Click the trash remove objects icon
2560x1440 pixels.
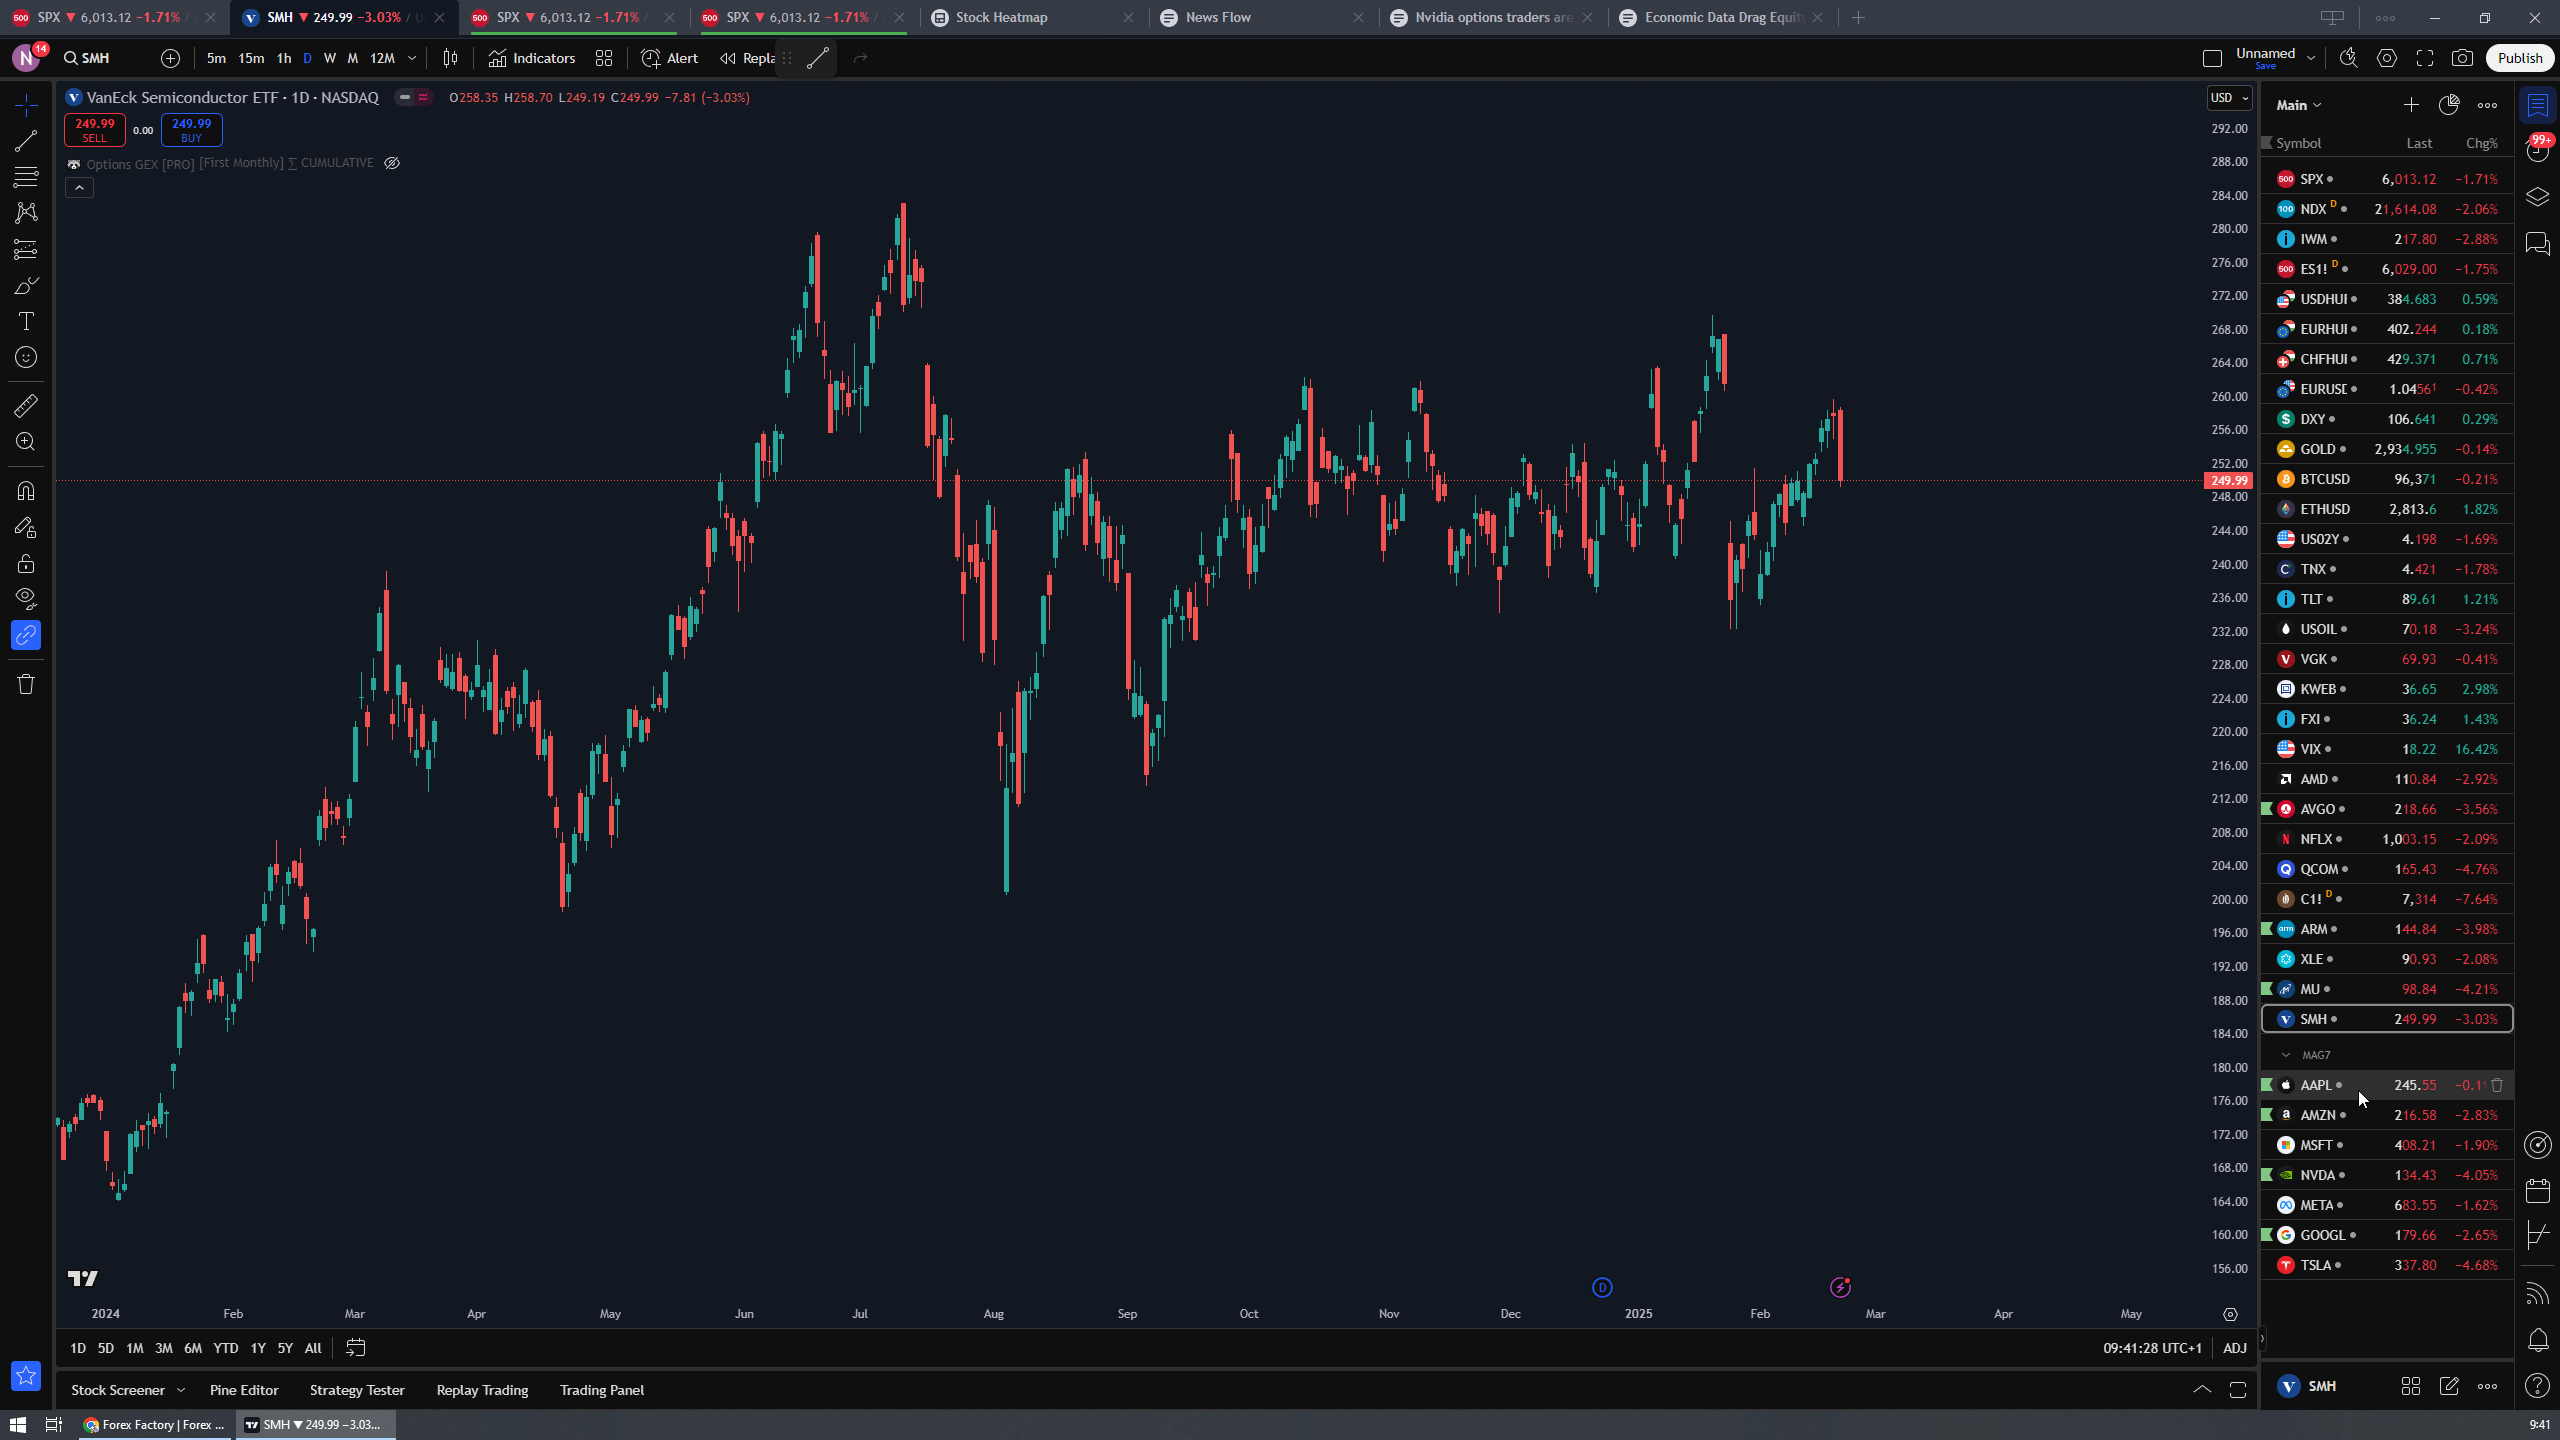point(26,684)
